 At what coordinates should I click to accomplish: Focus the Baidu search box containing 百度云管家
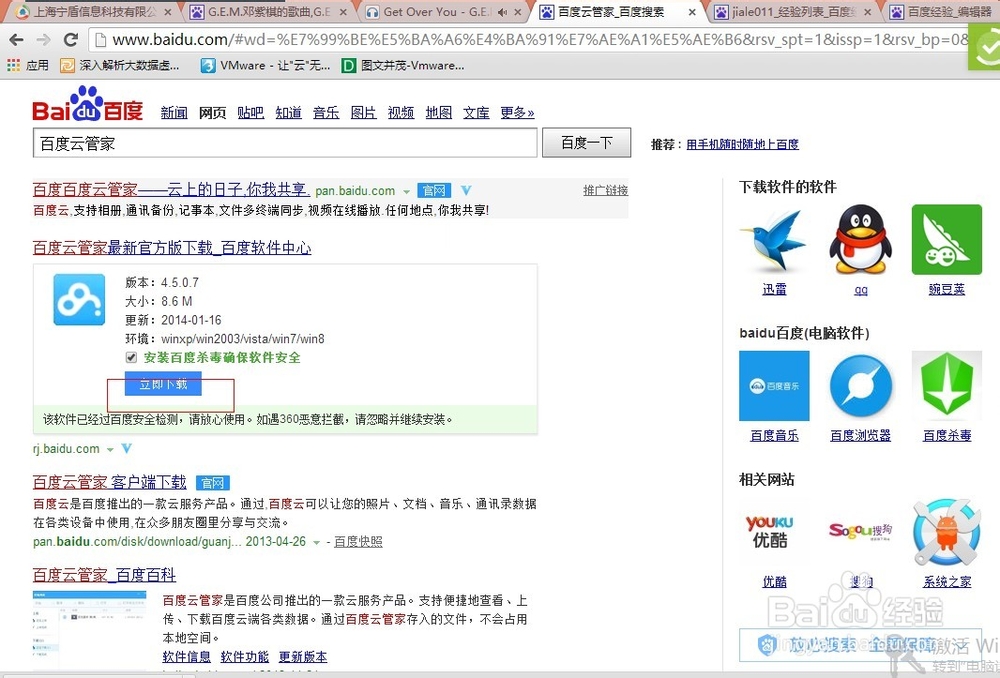pos(285,143)
